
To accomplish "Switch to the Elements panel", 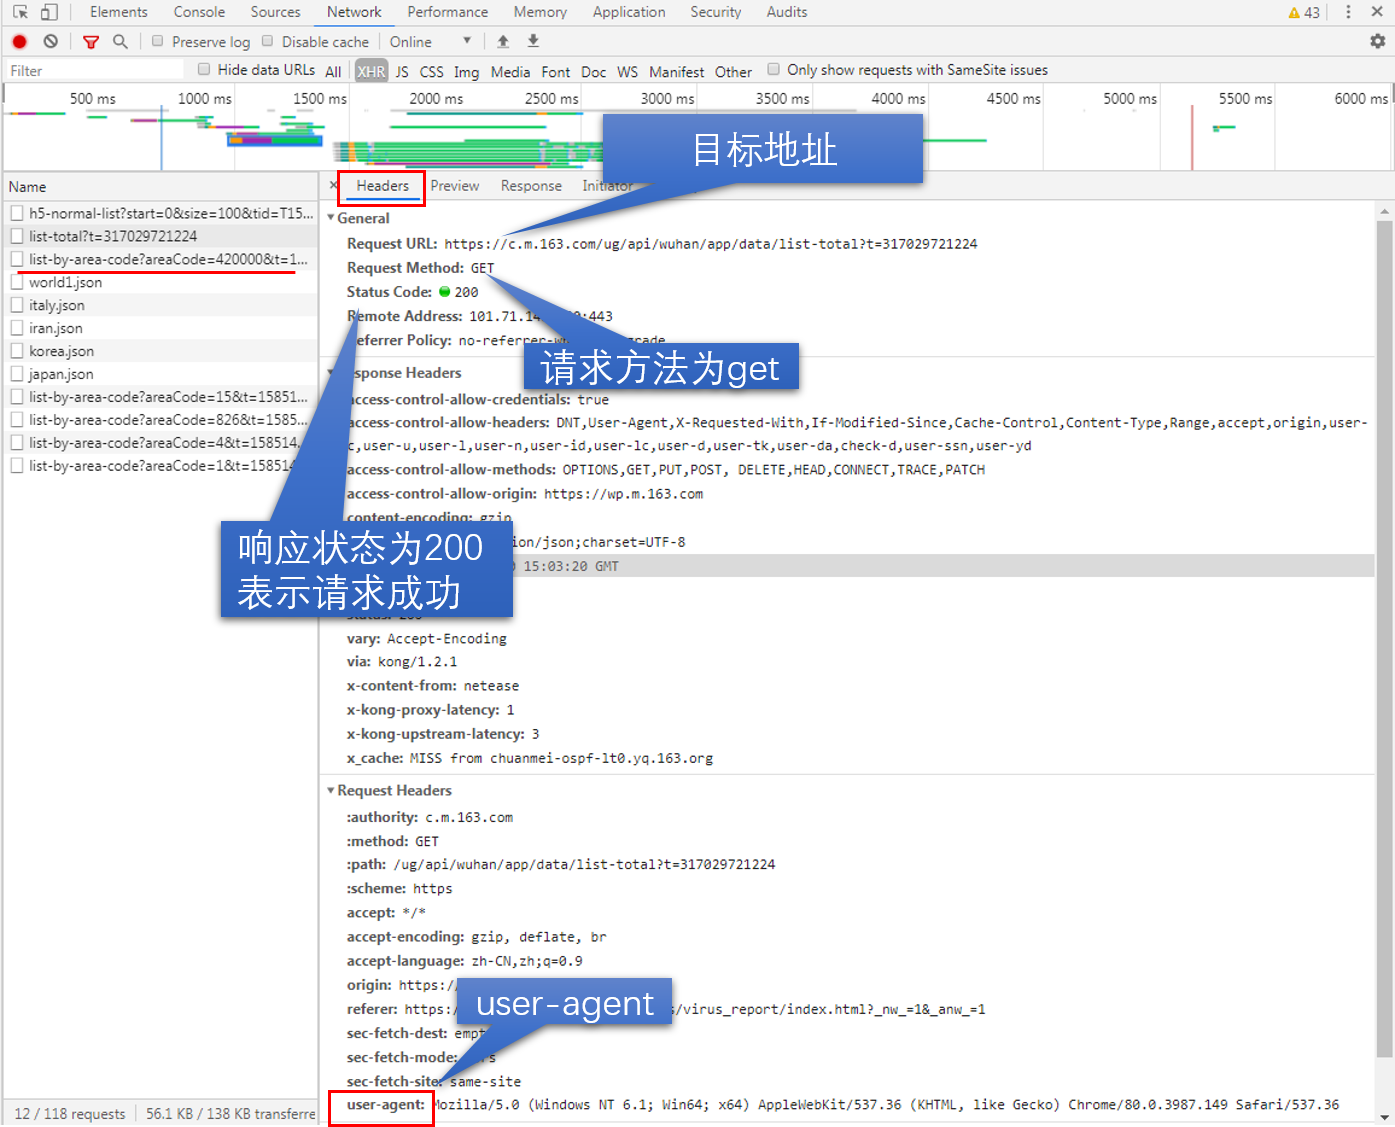I will pos(118,12).
